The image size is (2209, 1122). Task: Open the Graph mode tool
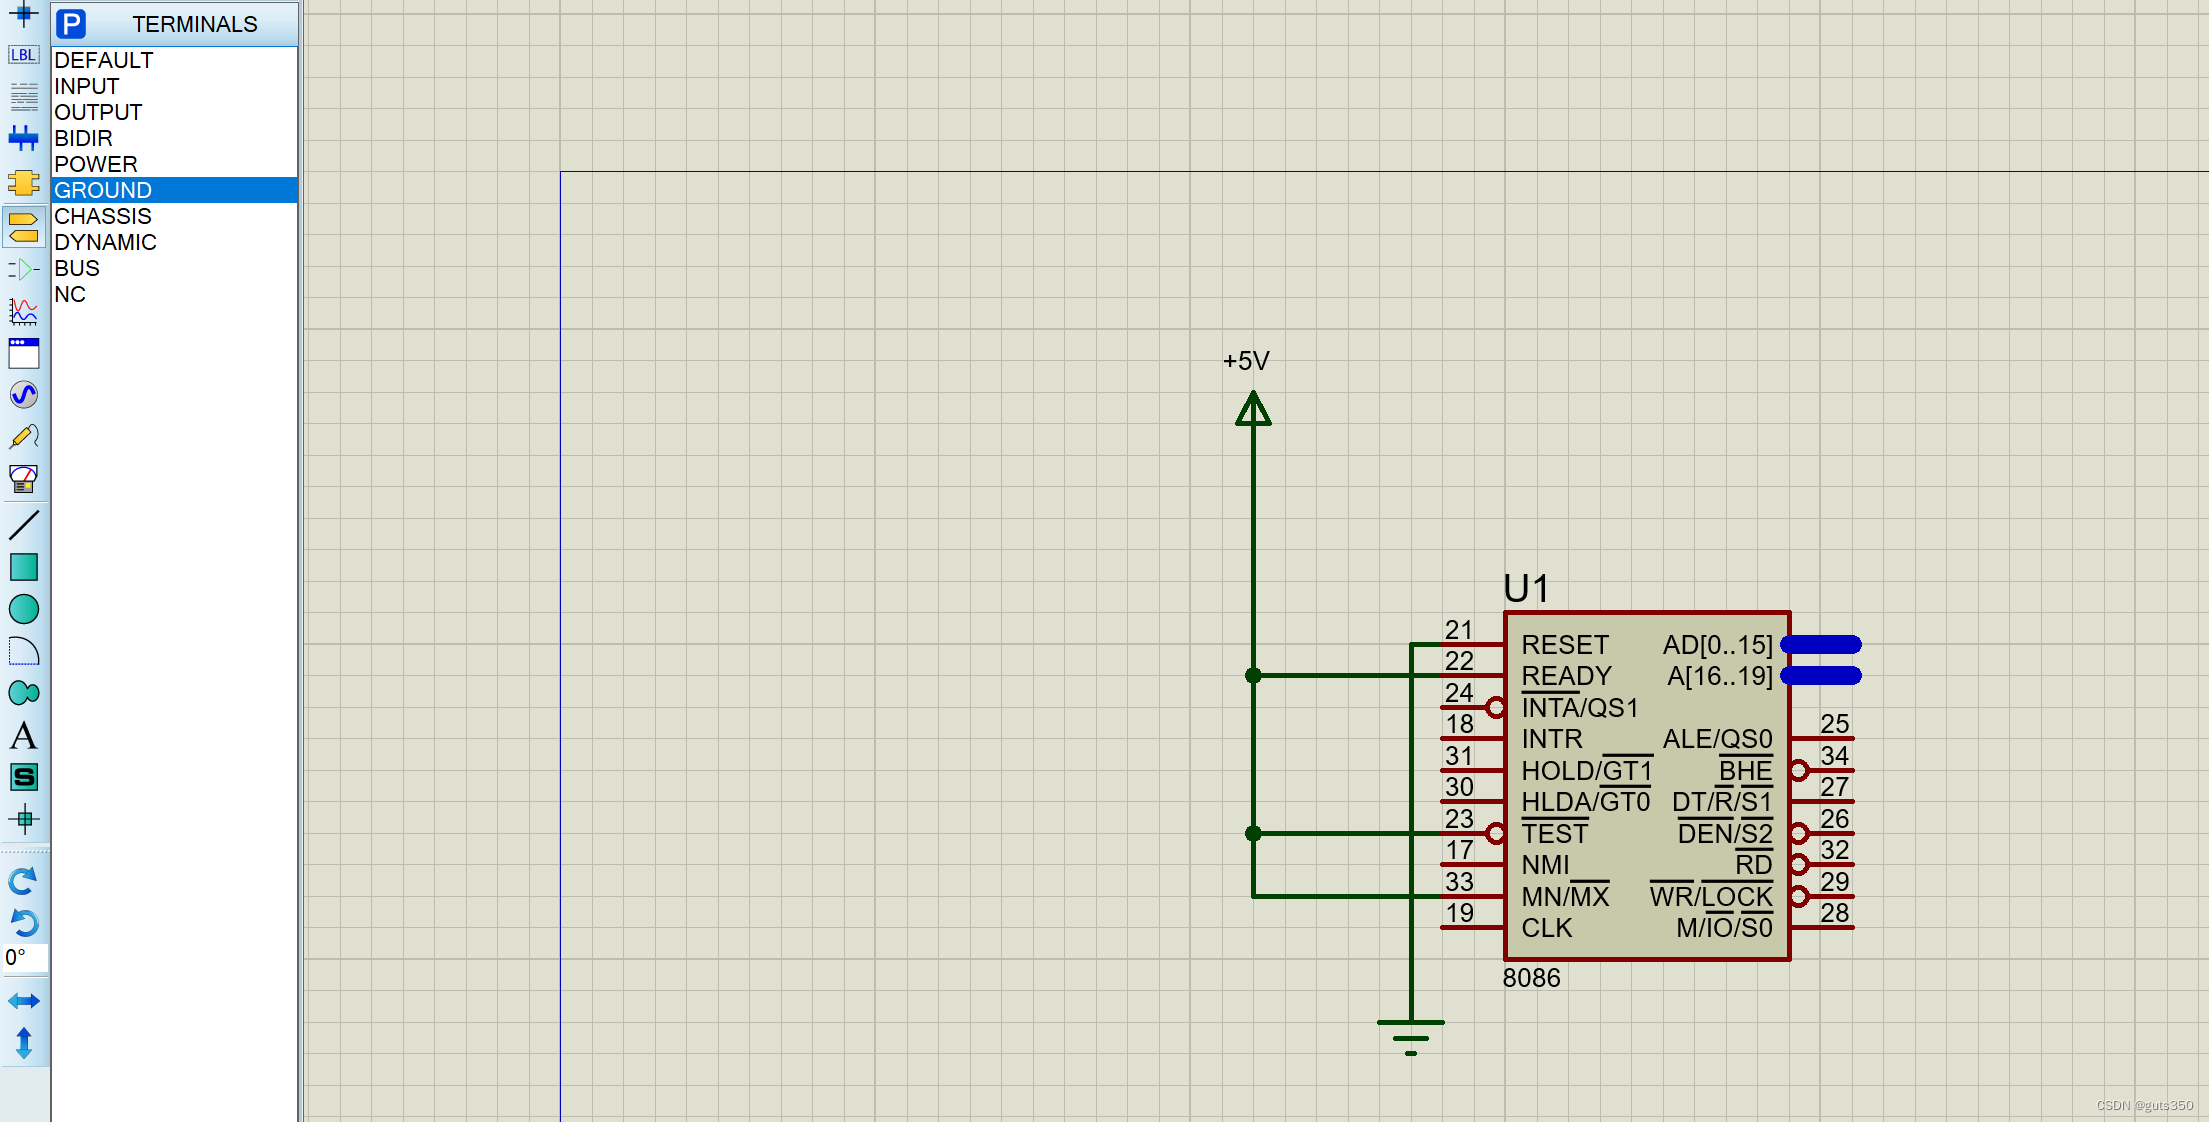pos(23,311)
